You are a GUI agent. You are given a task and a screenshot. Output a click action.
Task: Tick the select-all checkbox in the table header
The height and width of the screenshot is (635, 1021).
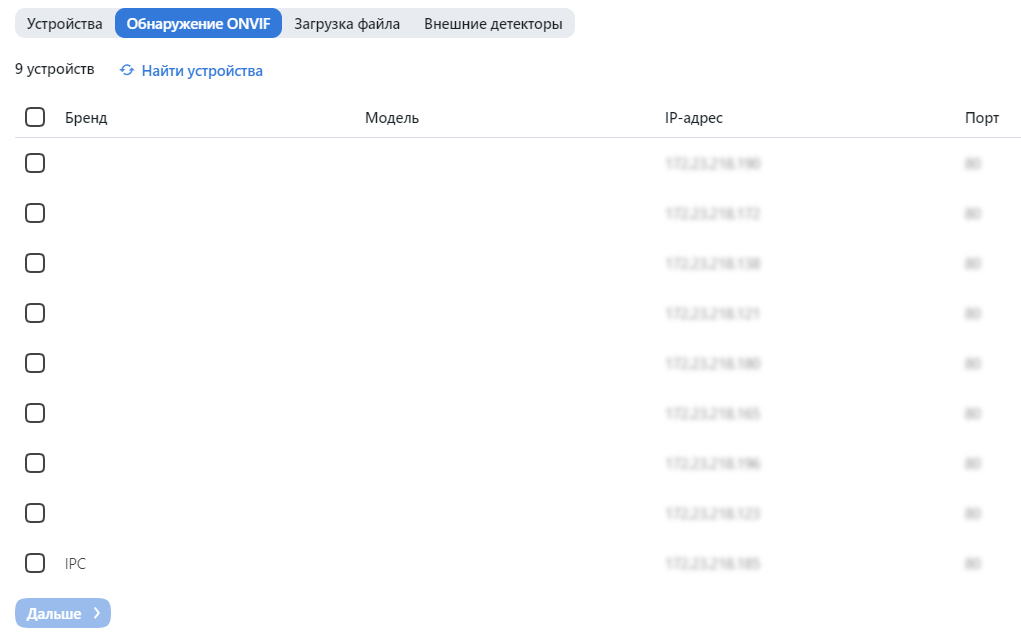tap(35, 117)
